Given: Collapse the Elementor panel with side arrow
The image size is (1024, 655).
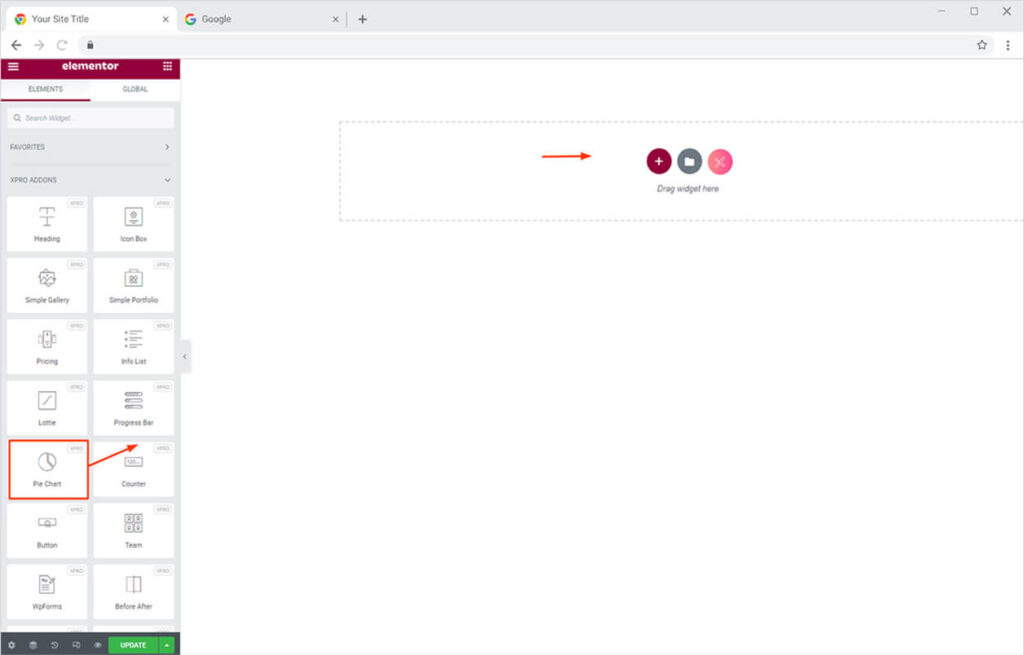Looking at the screenshot, I should click(x=185, y=356).
